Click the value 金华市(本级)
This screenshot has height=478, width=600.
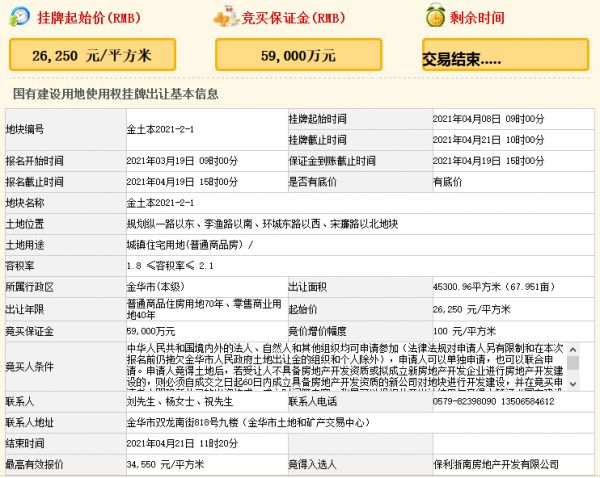coord(156,287)
